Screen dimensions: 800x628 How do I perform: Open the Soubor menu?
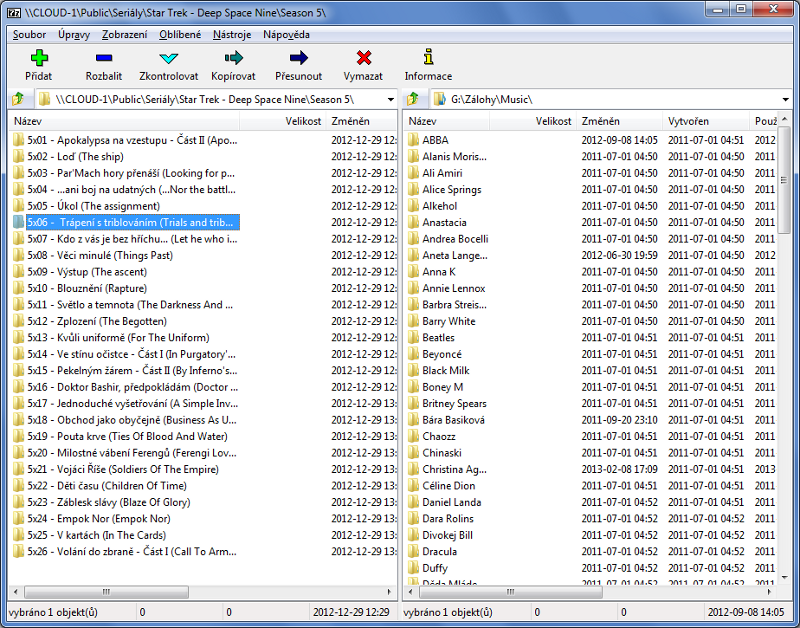(x=29, y=34)
